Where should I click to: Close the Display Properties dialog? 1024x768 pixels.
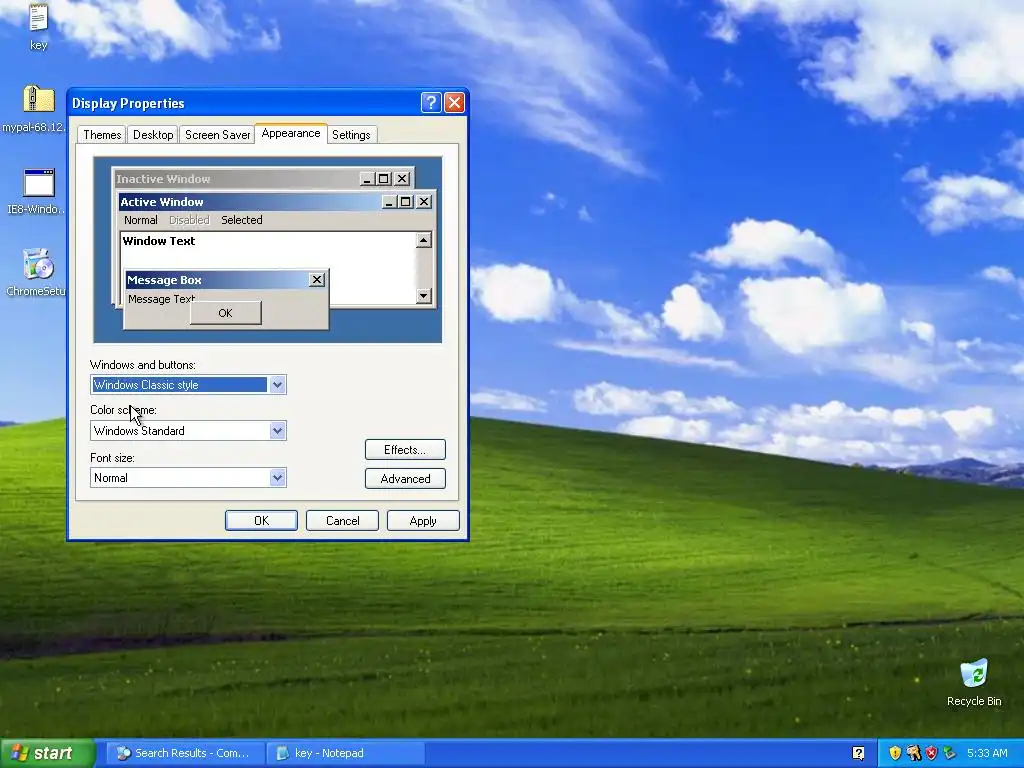tap(454, 103)
